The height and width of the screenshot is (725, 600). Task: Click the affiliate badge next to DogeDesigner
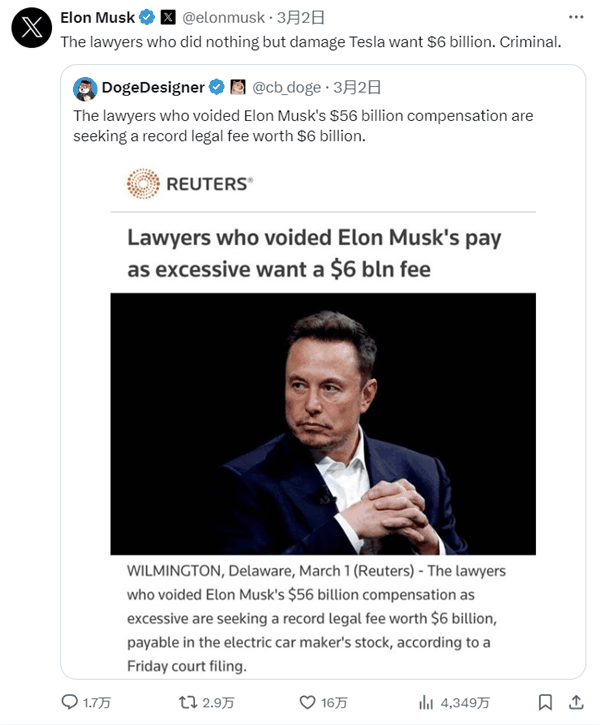238,89
